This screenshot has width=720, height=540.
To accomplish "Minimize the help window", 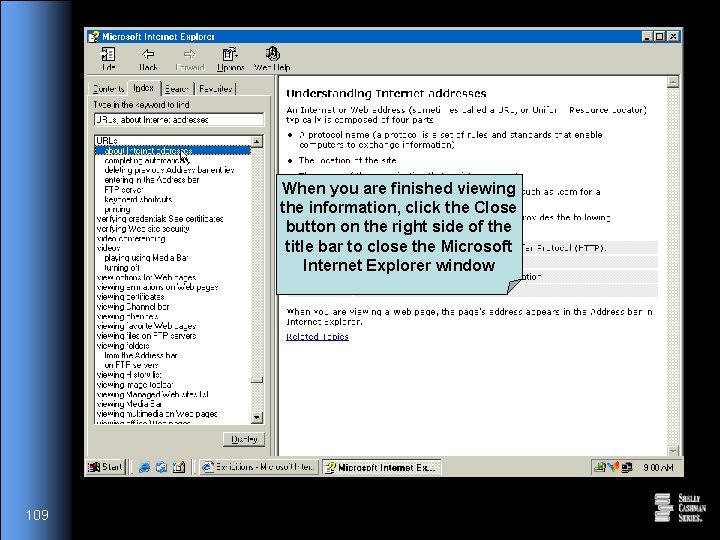I will click(647, 36).
